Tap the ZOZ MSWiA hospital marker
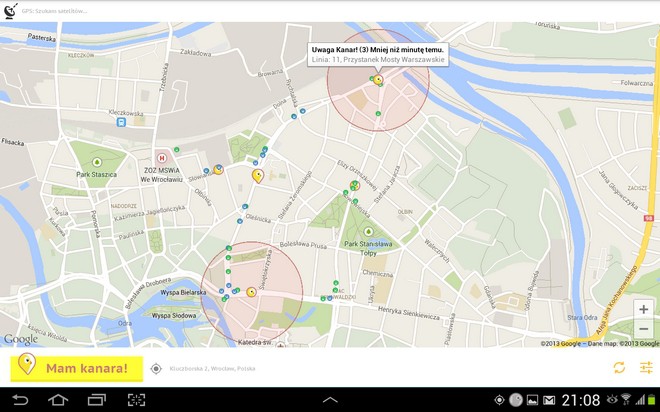 click(162, 158)
